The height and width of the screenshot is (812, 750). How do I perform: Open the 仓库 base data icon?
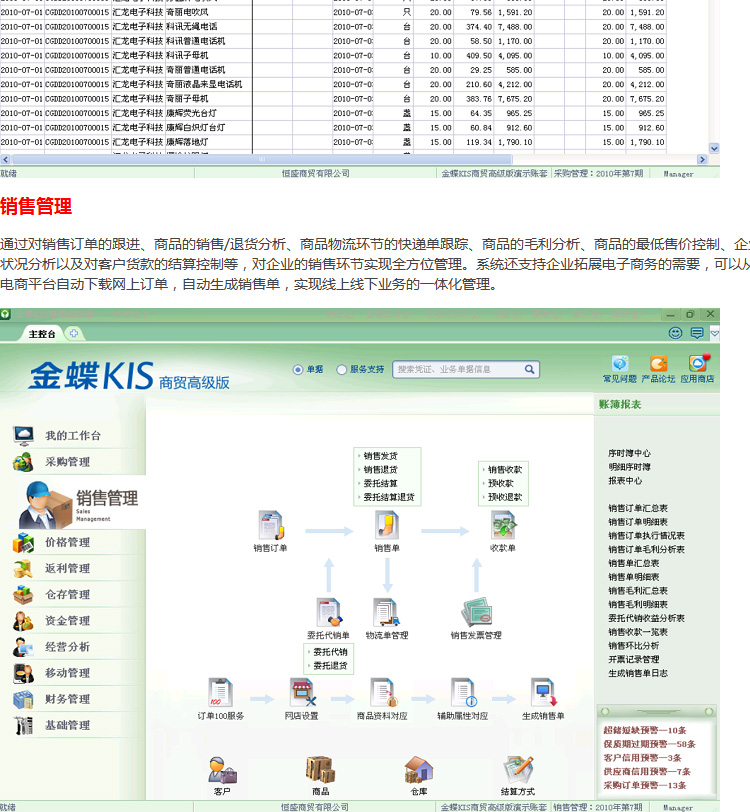coord(419,770)
